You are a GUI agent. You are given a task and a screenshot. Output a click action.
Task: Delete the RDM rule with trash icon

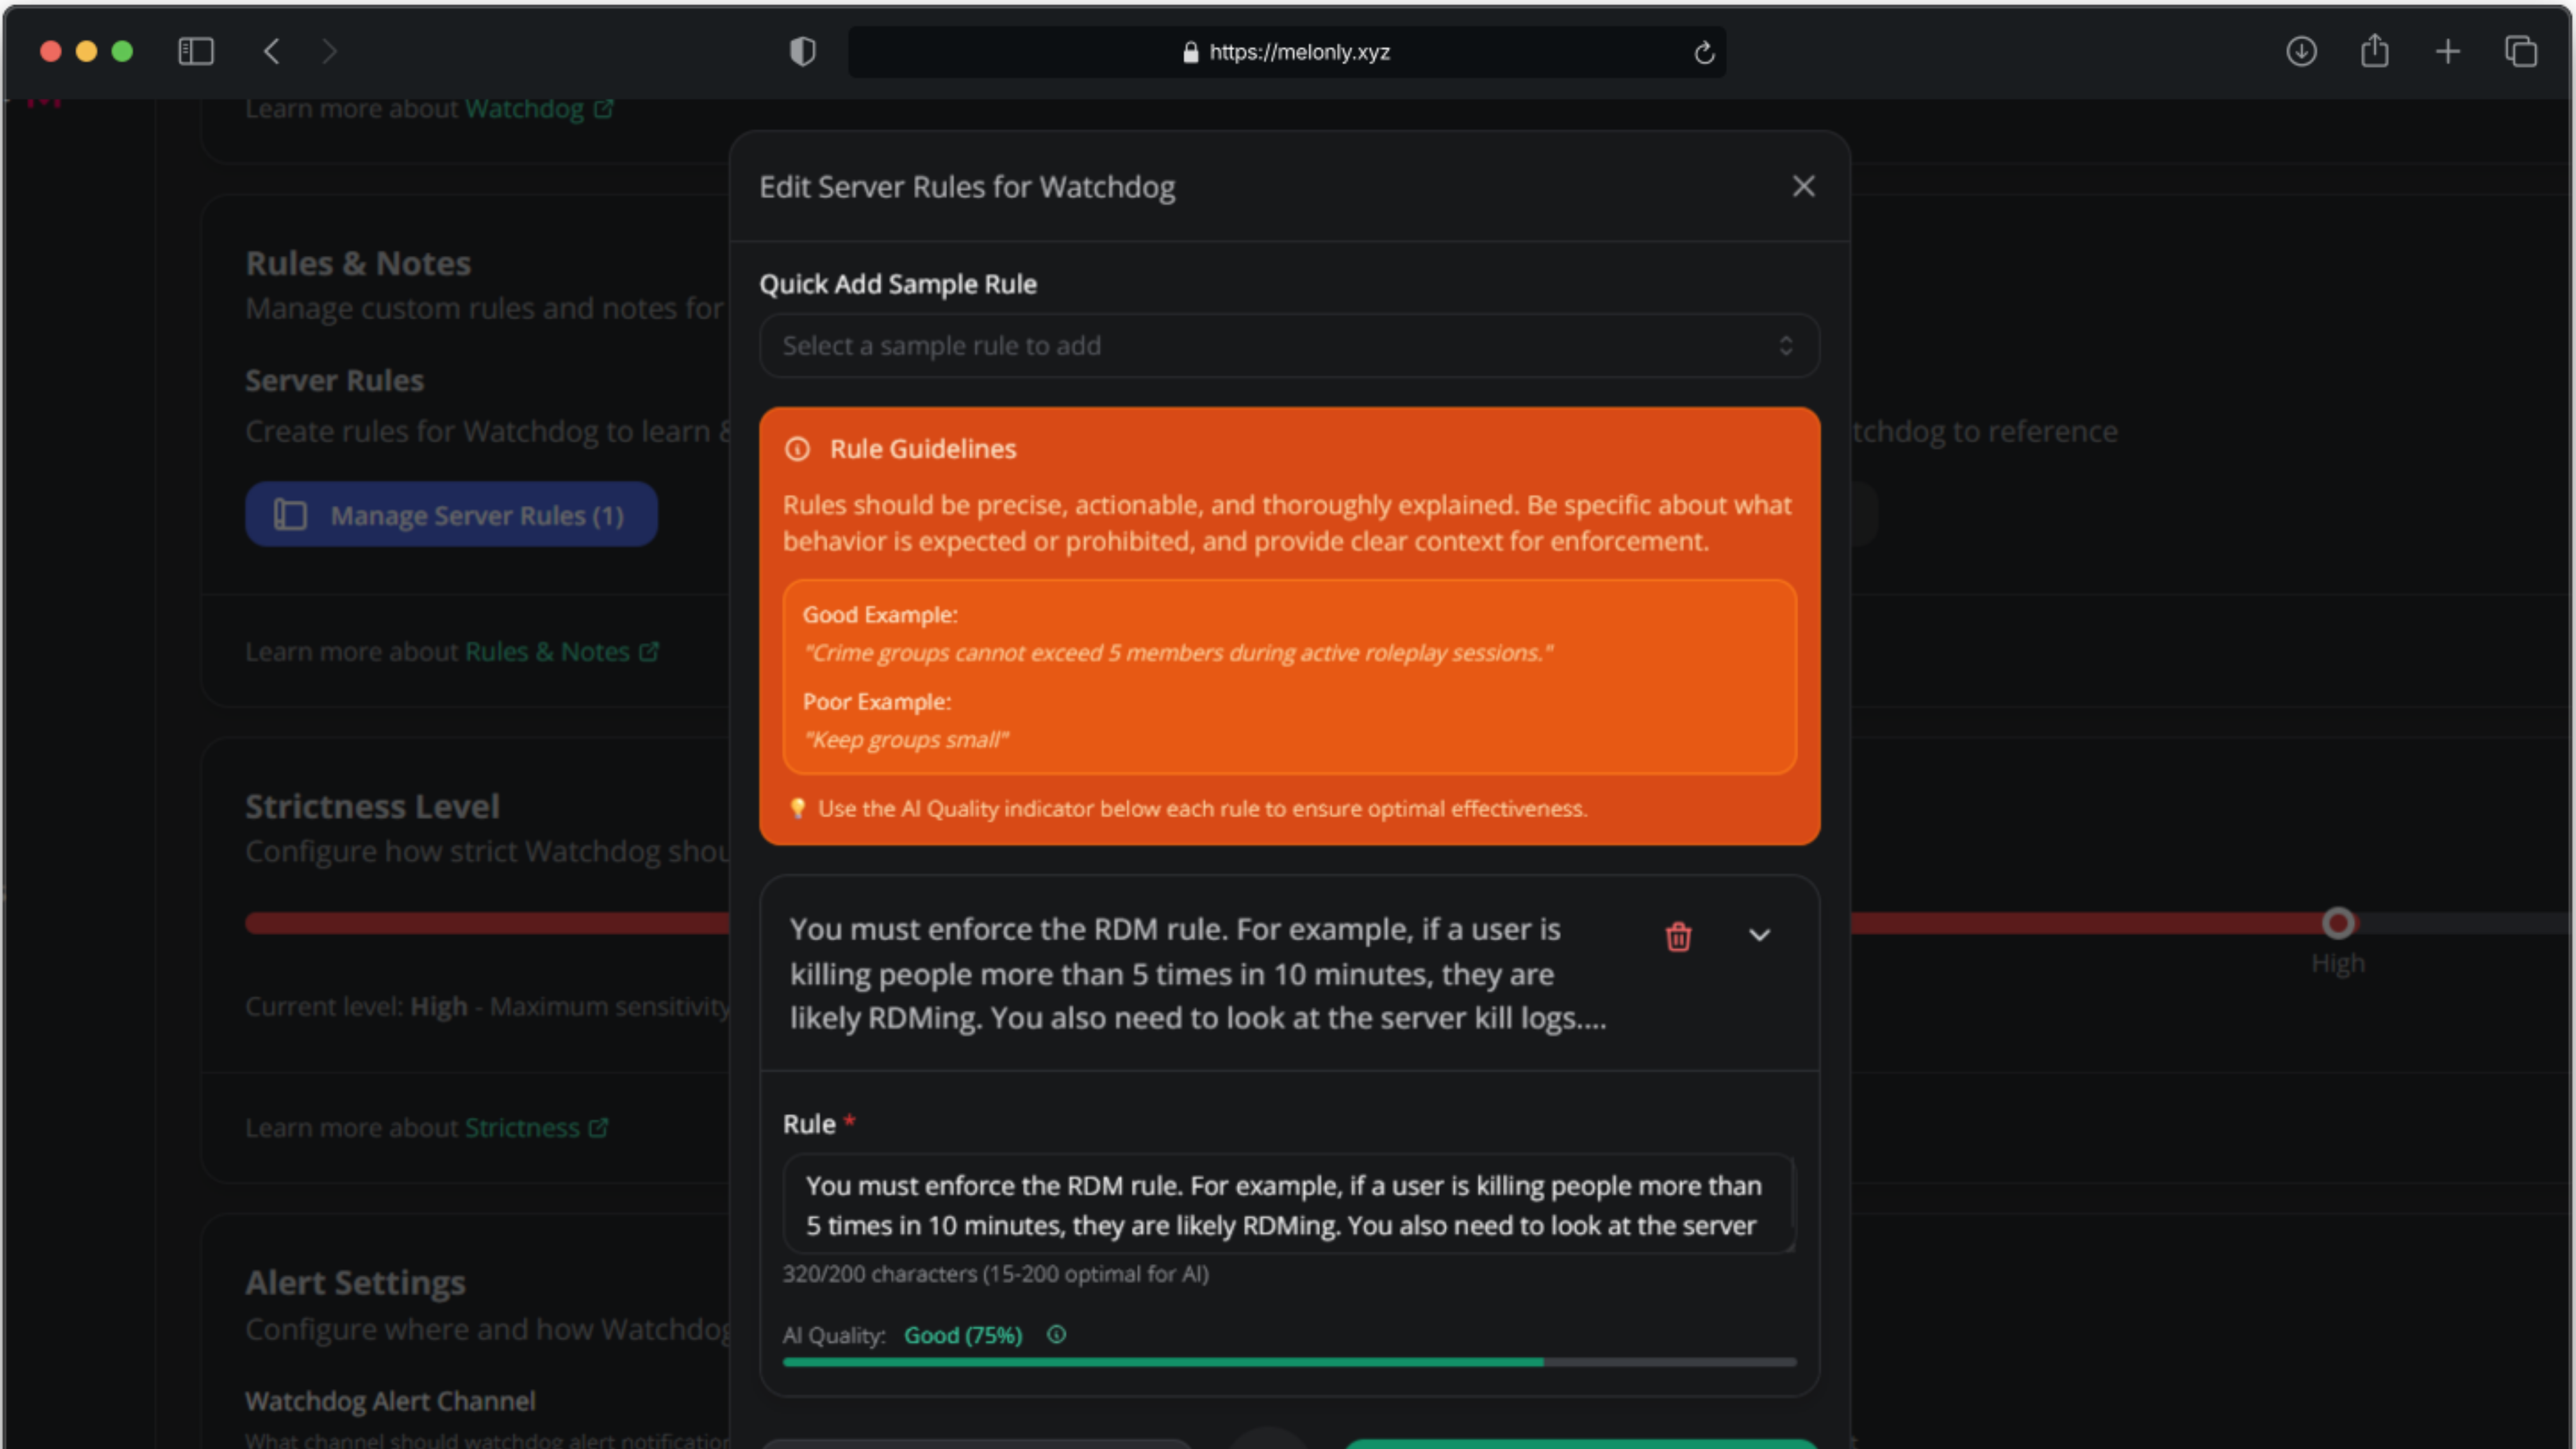[x=1678, y=937]
